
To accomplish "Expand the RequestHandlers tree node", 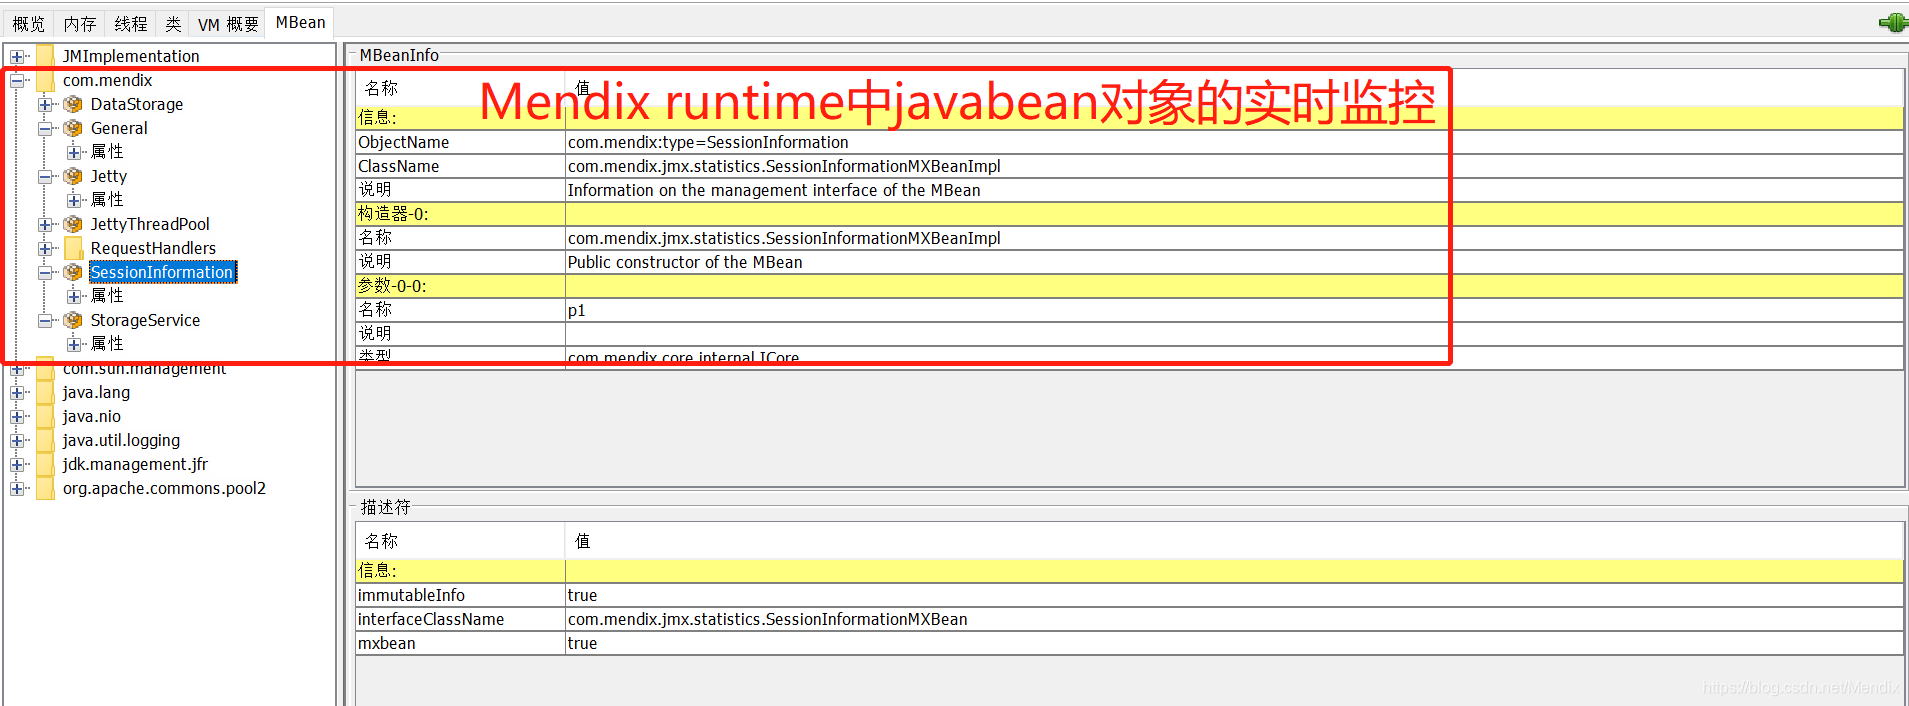I will 45,249.
